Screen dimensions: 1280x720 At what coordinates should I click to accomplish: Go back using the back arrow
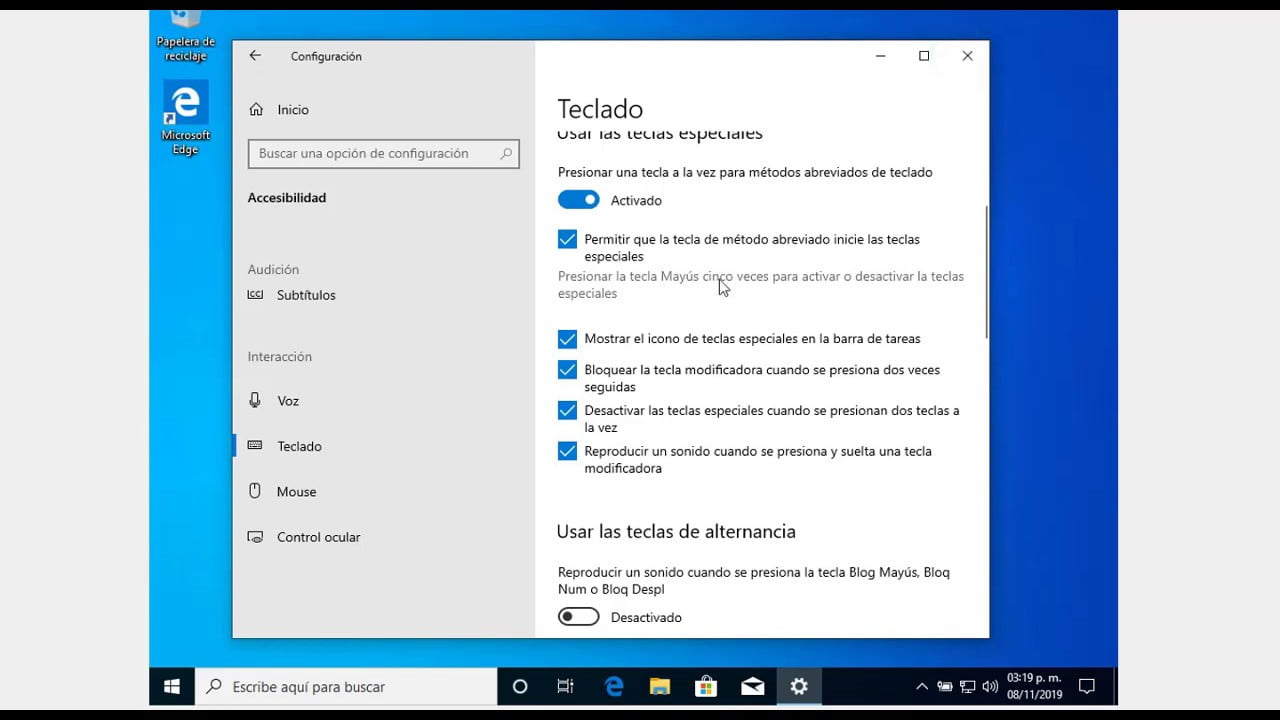pos(255,56)
